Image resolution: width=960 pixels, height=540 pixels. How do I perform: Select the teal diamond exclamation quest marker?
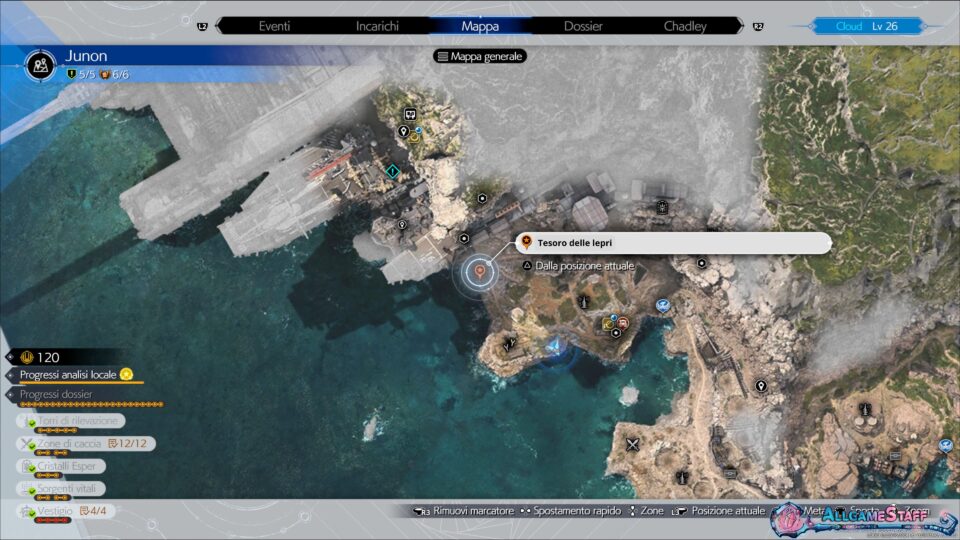pyautogui.click(x=392, y=172)
